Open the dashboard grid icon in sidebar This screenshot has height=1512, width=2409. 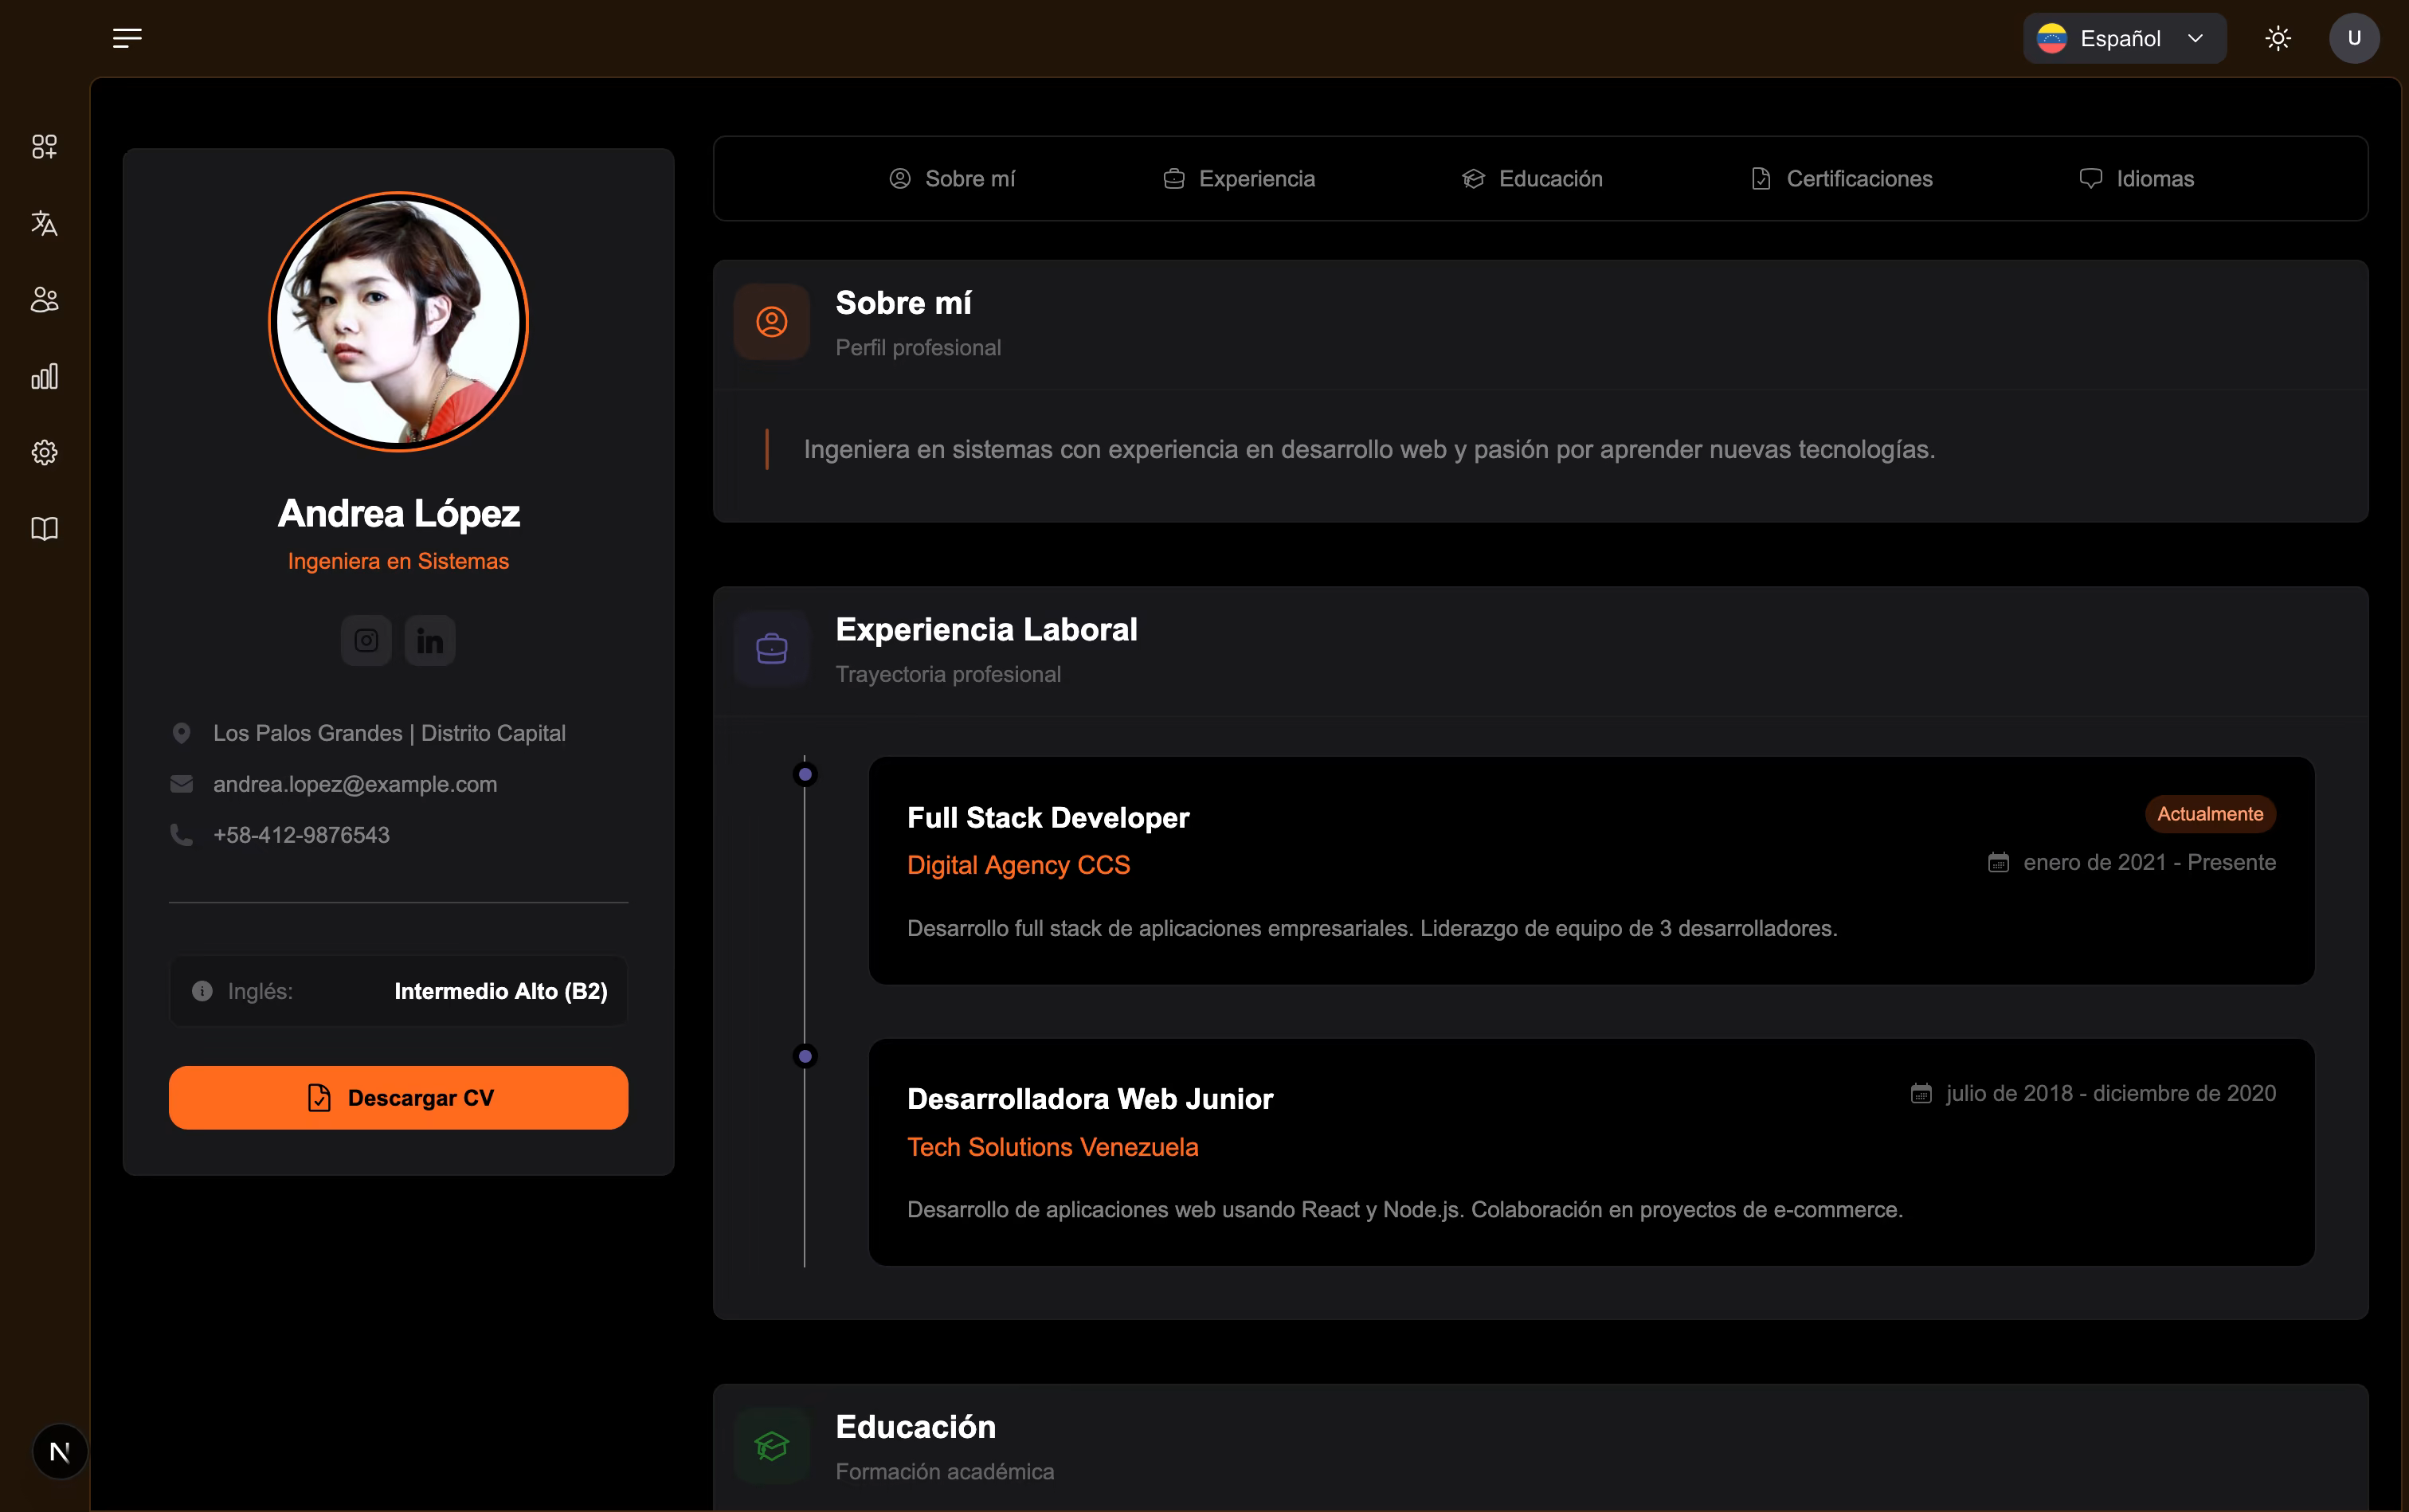point(44,146)
